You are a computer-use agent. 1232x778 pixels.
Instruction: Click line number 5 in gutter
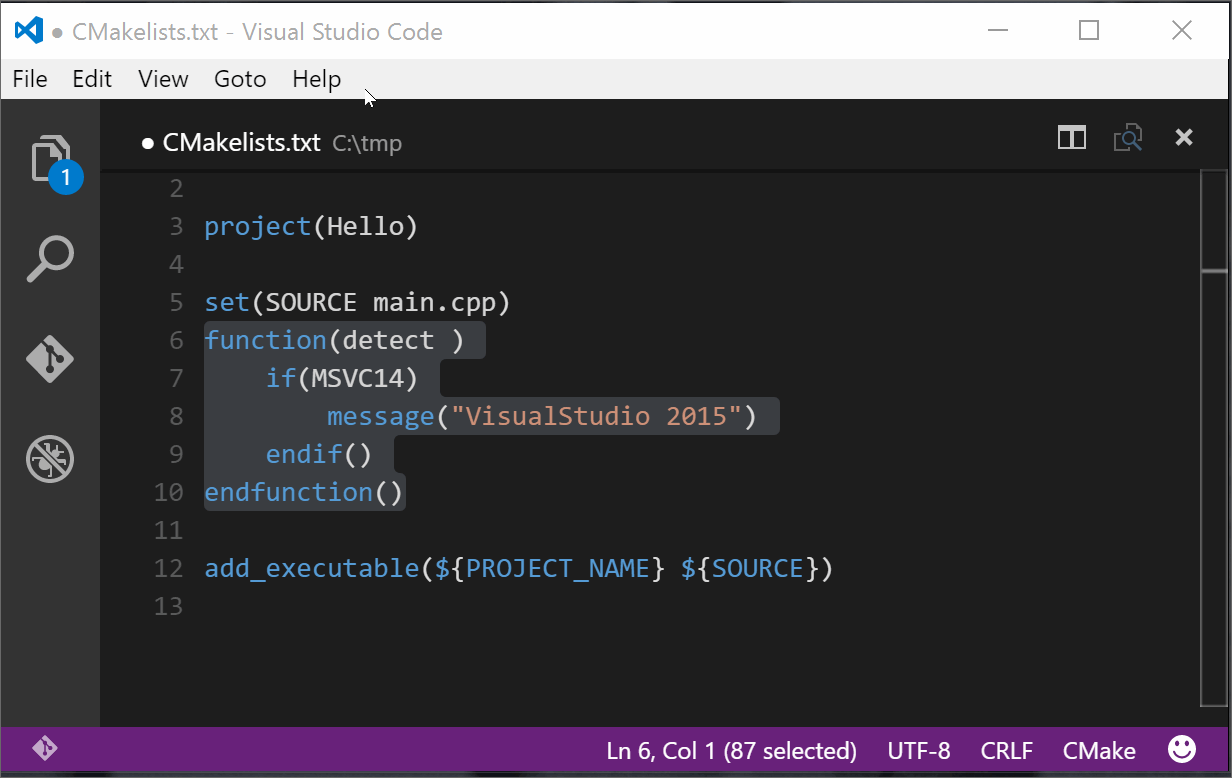(x=177, y=302)
